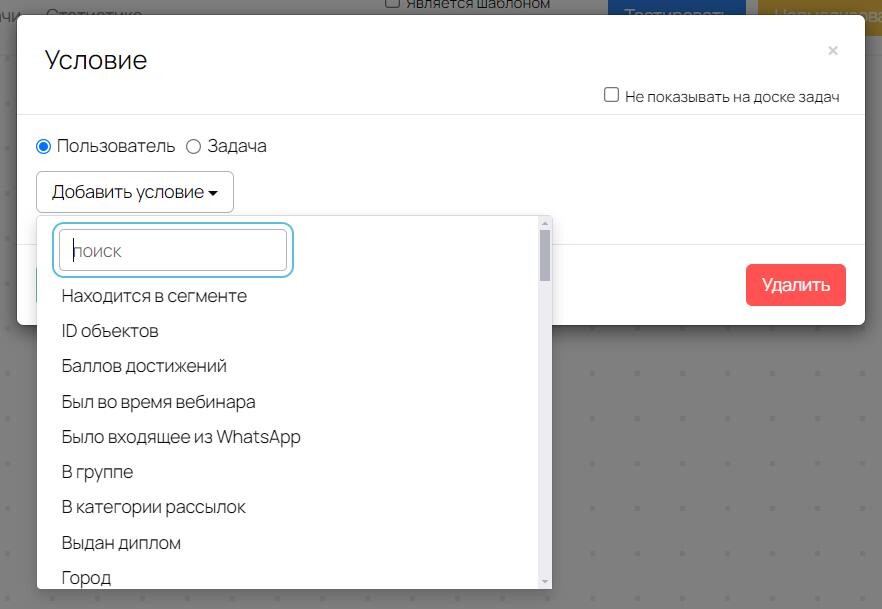Viewport: 882px width, 609px height.
Task: Select the «В группе» condition
Action: tap(96, 471)
